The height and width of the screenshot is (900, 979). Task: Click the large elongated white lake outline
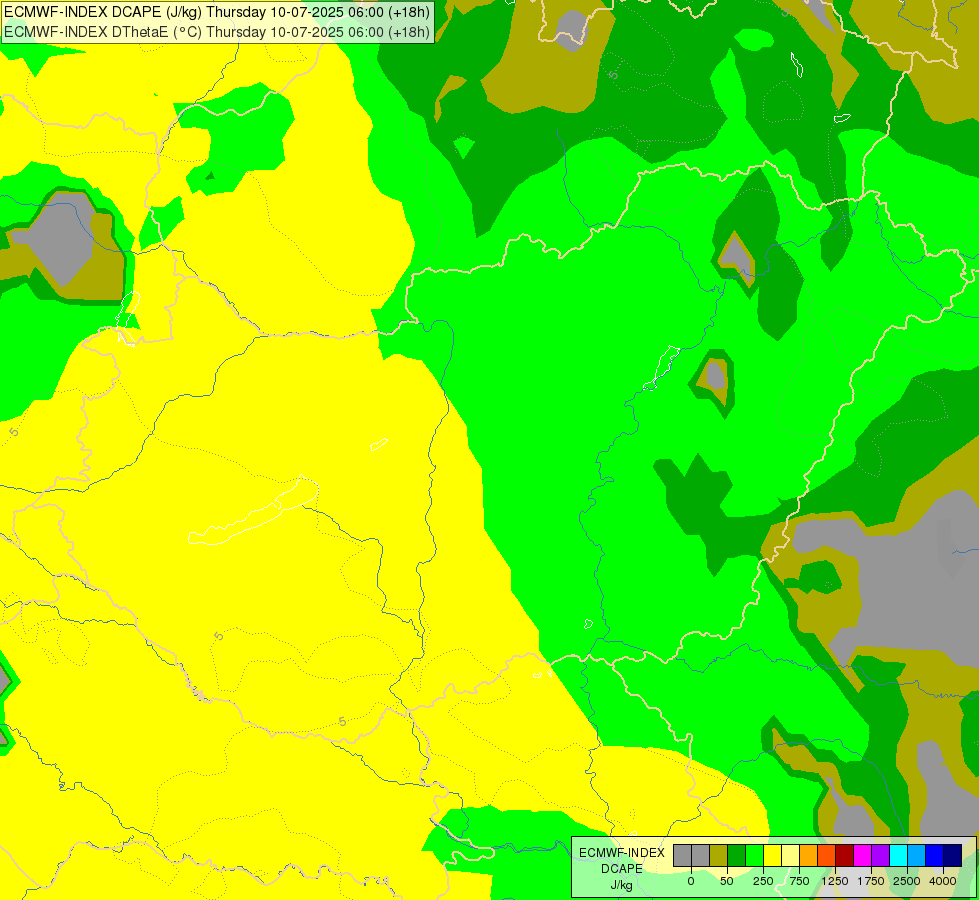click(x=253, y=510)
